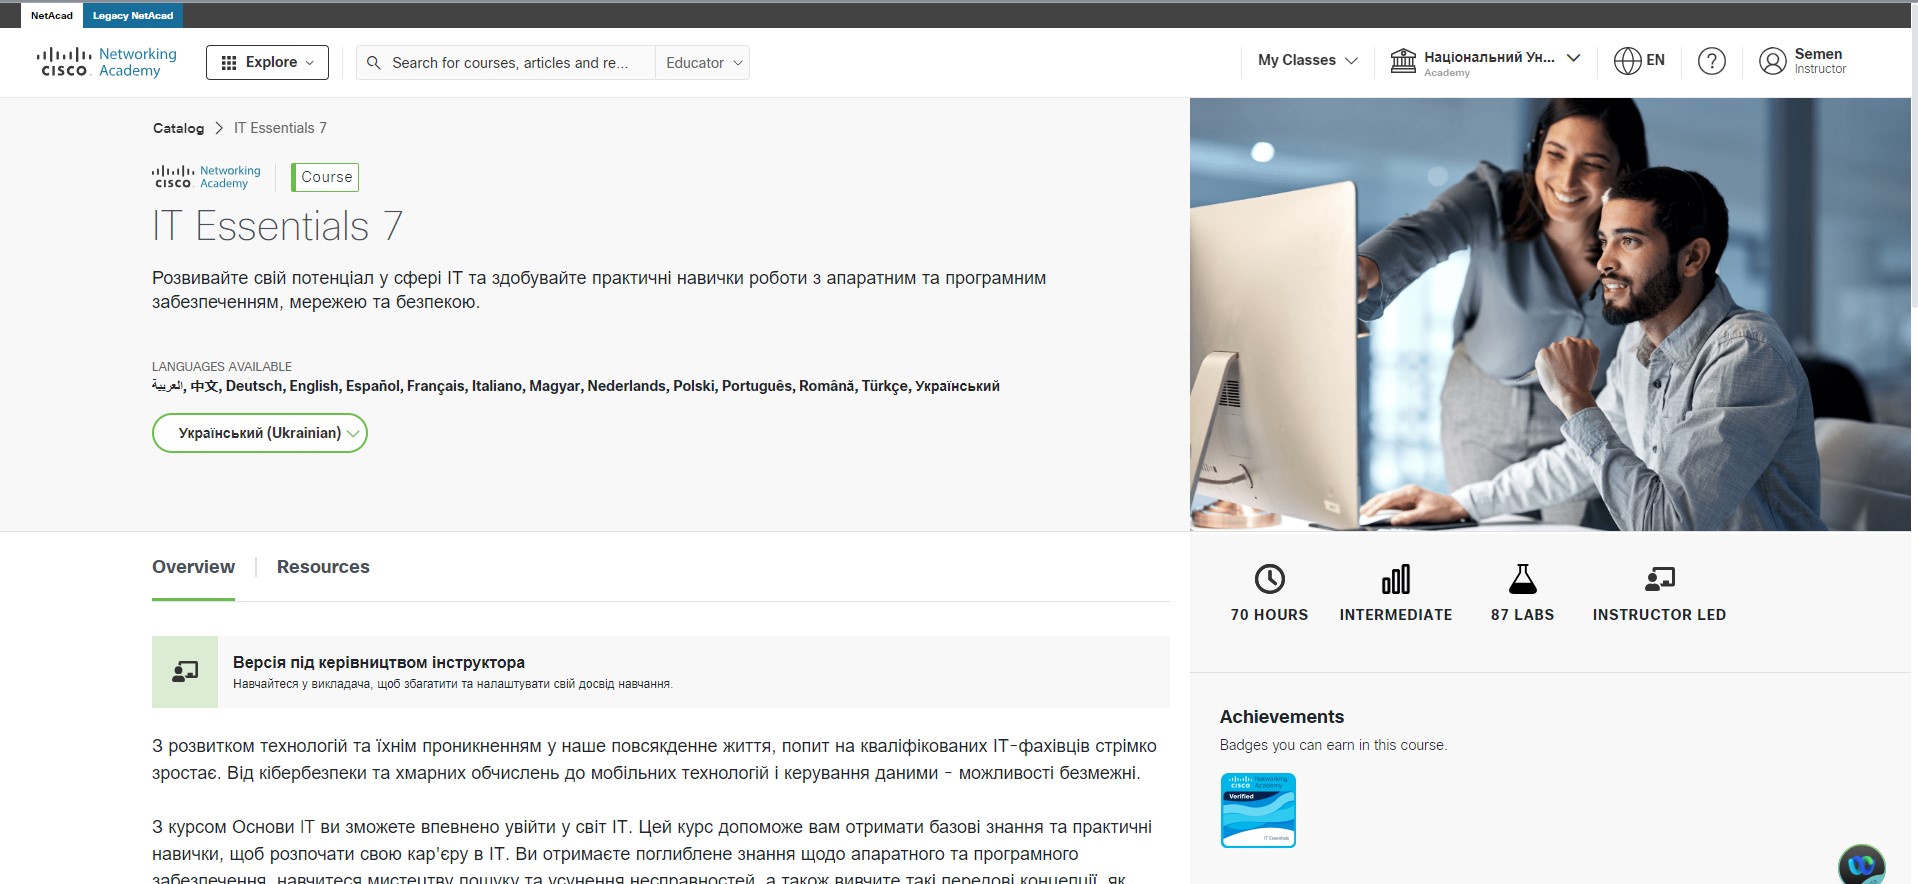This screenshot has width=1918, height=884.
Task: Switch to the Resources tab
Action: pos(323,567)
